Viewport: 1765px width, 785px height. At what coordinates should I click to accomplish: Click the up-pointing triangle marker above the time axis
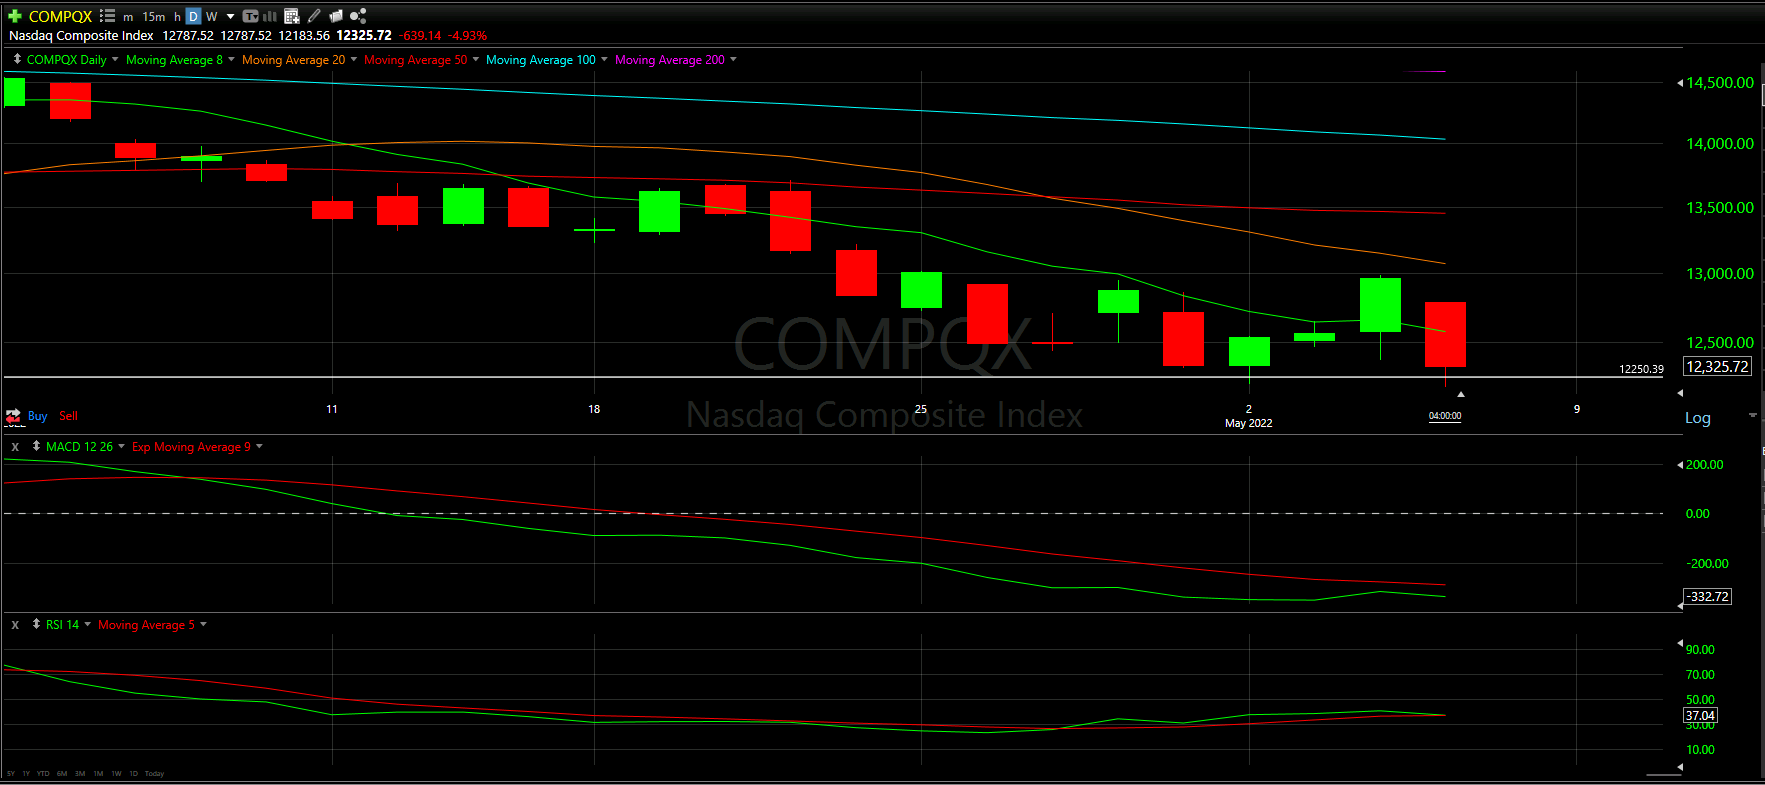click(x=1461, y=394)
